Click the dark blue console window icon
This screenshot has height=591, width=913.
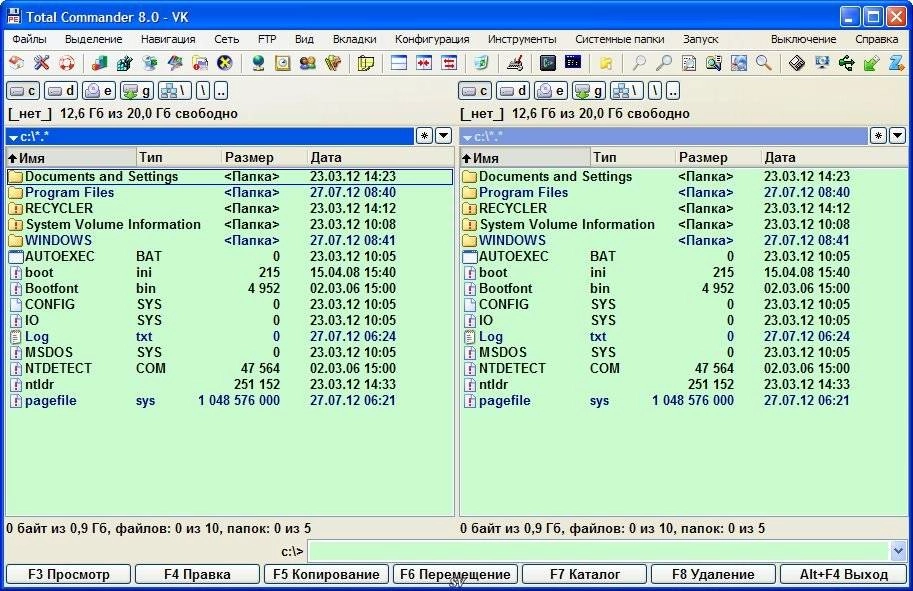[x=573, y=62]
